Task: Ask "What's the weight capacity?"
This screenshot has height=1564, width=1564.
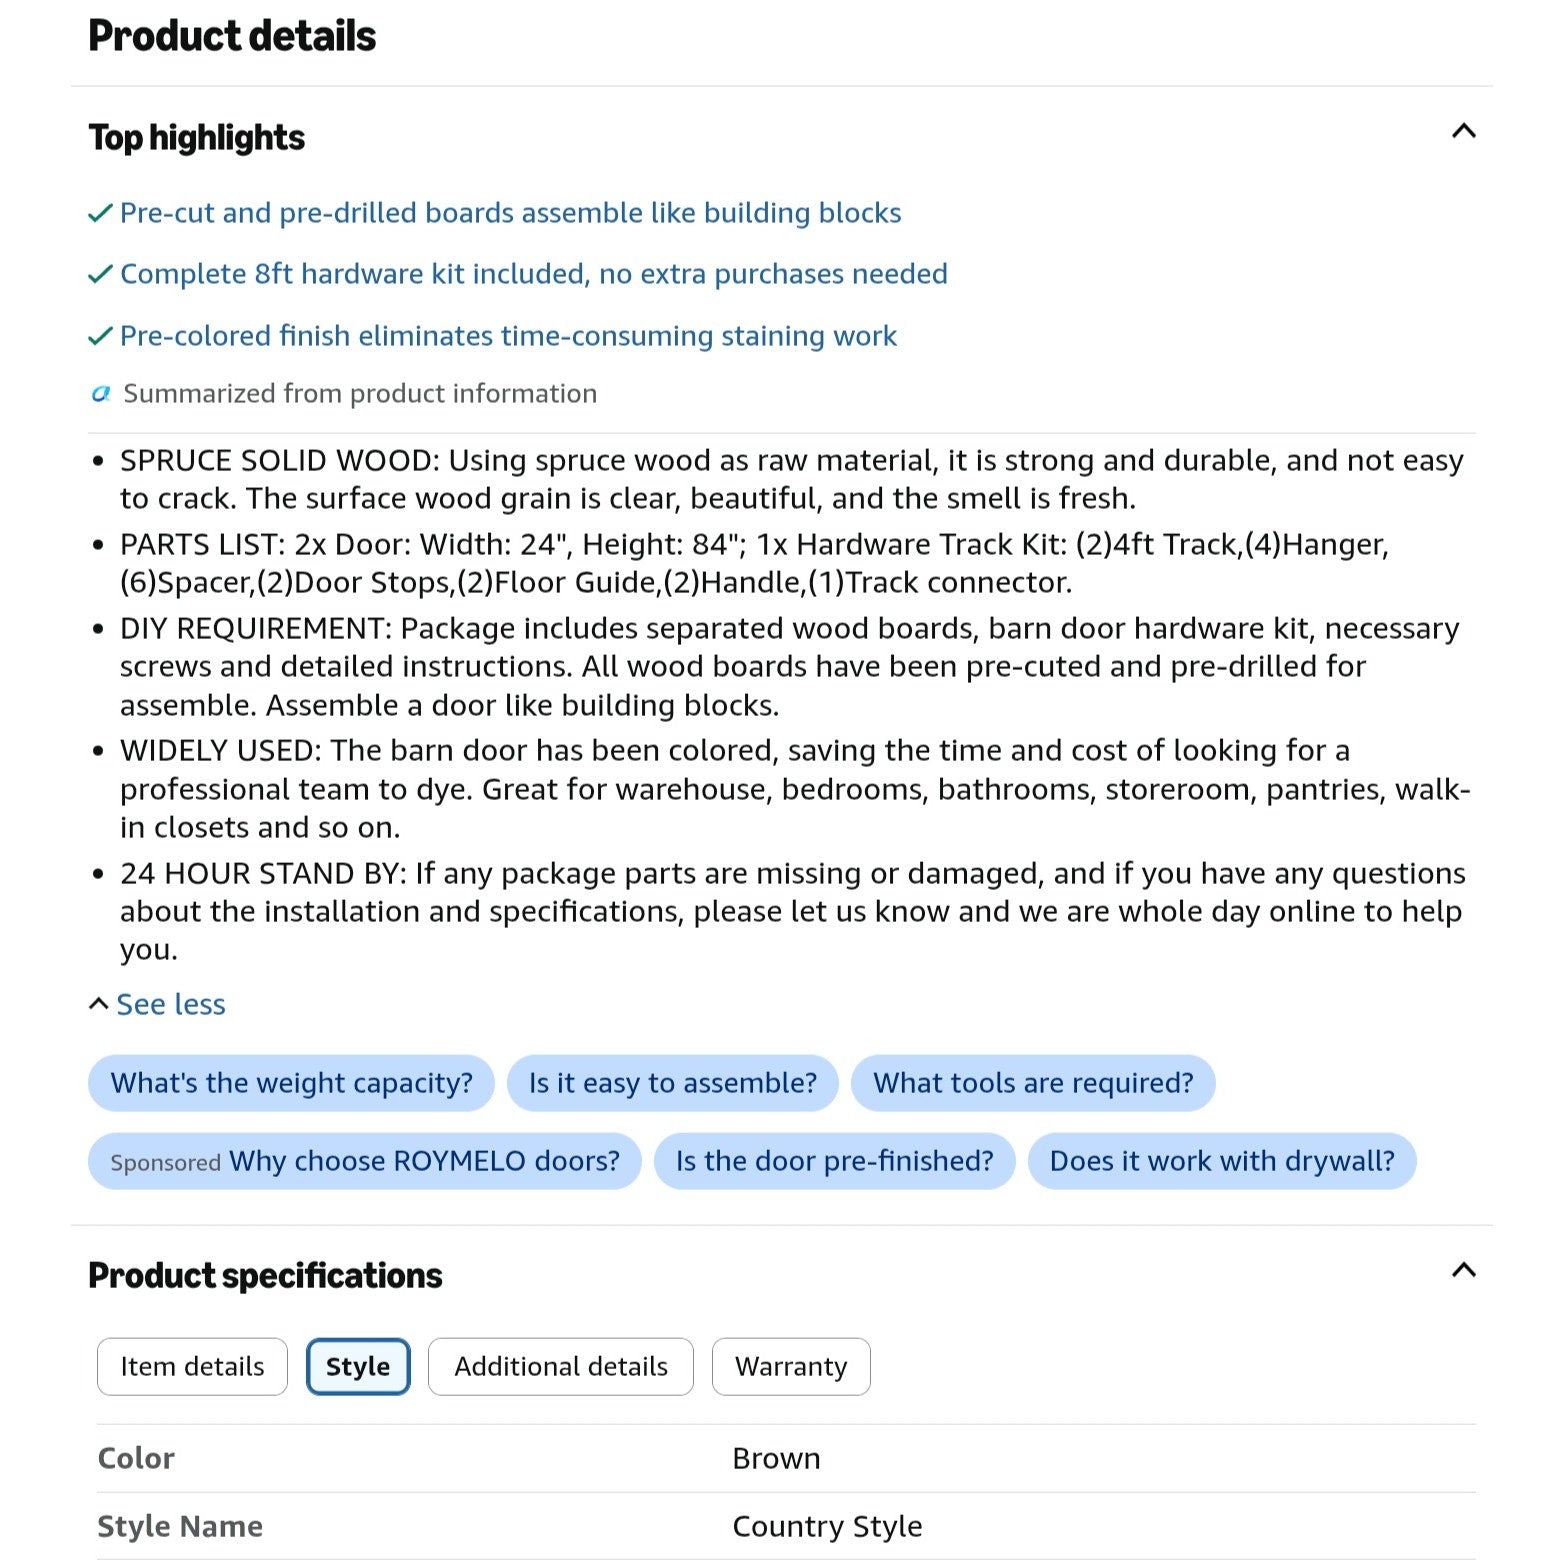Action: [x=291, y=1083]
